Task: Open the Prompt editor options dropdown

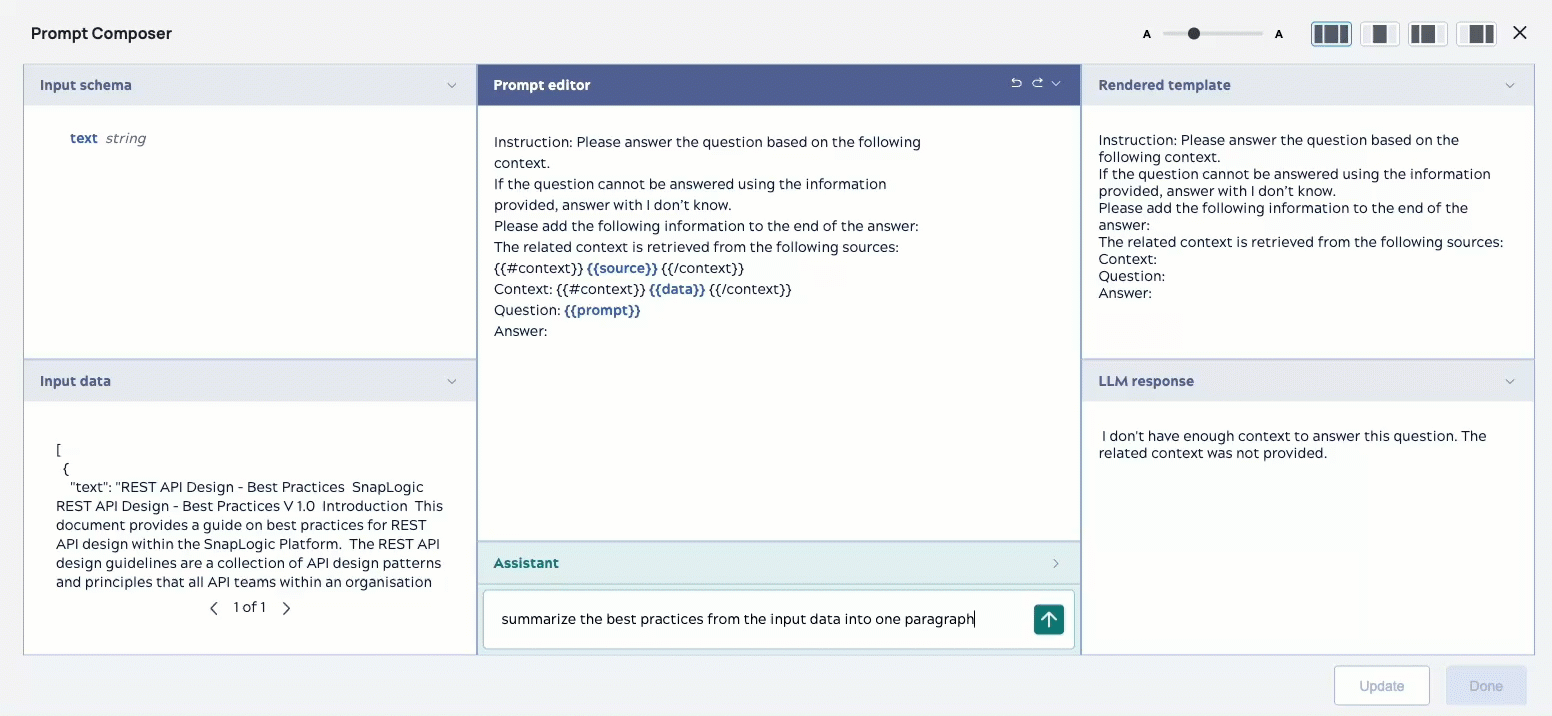Action: [1058, 84]
